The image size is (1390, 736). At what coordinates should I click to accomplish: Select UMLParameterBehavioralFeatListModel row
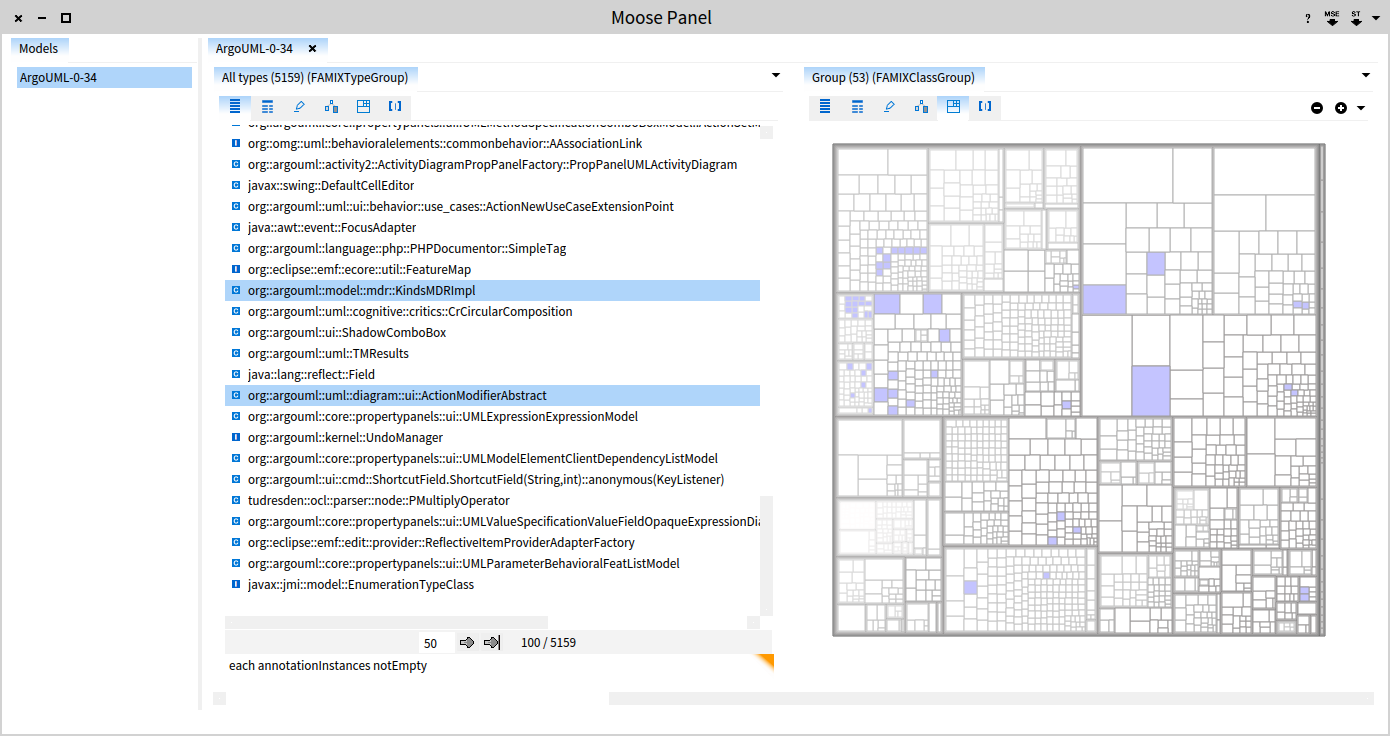492,563
